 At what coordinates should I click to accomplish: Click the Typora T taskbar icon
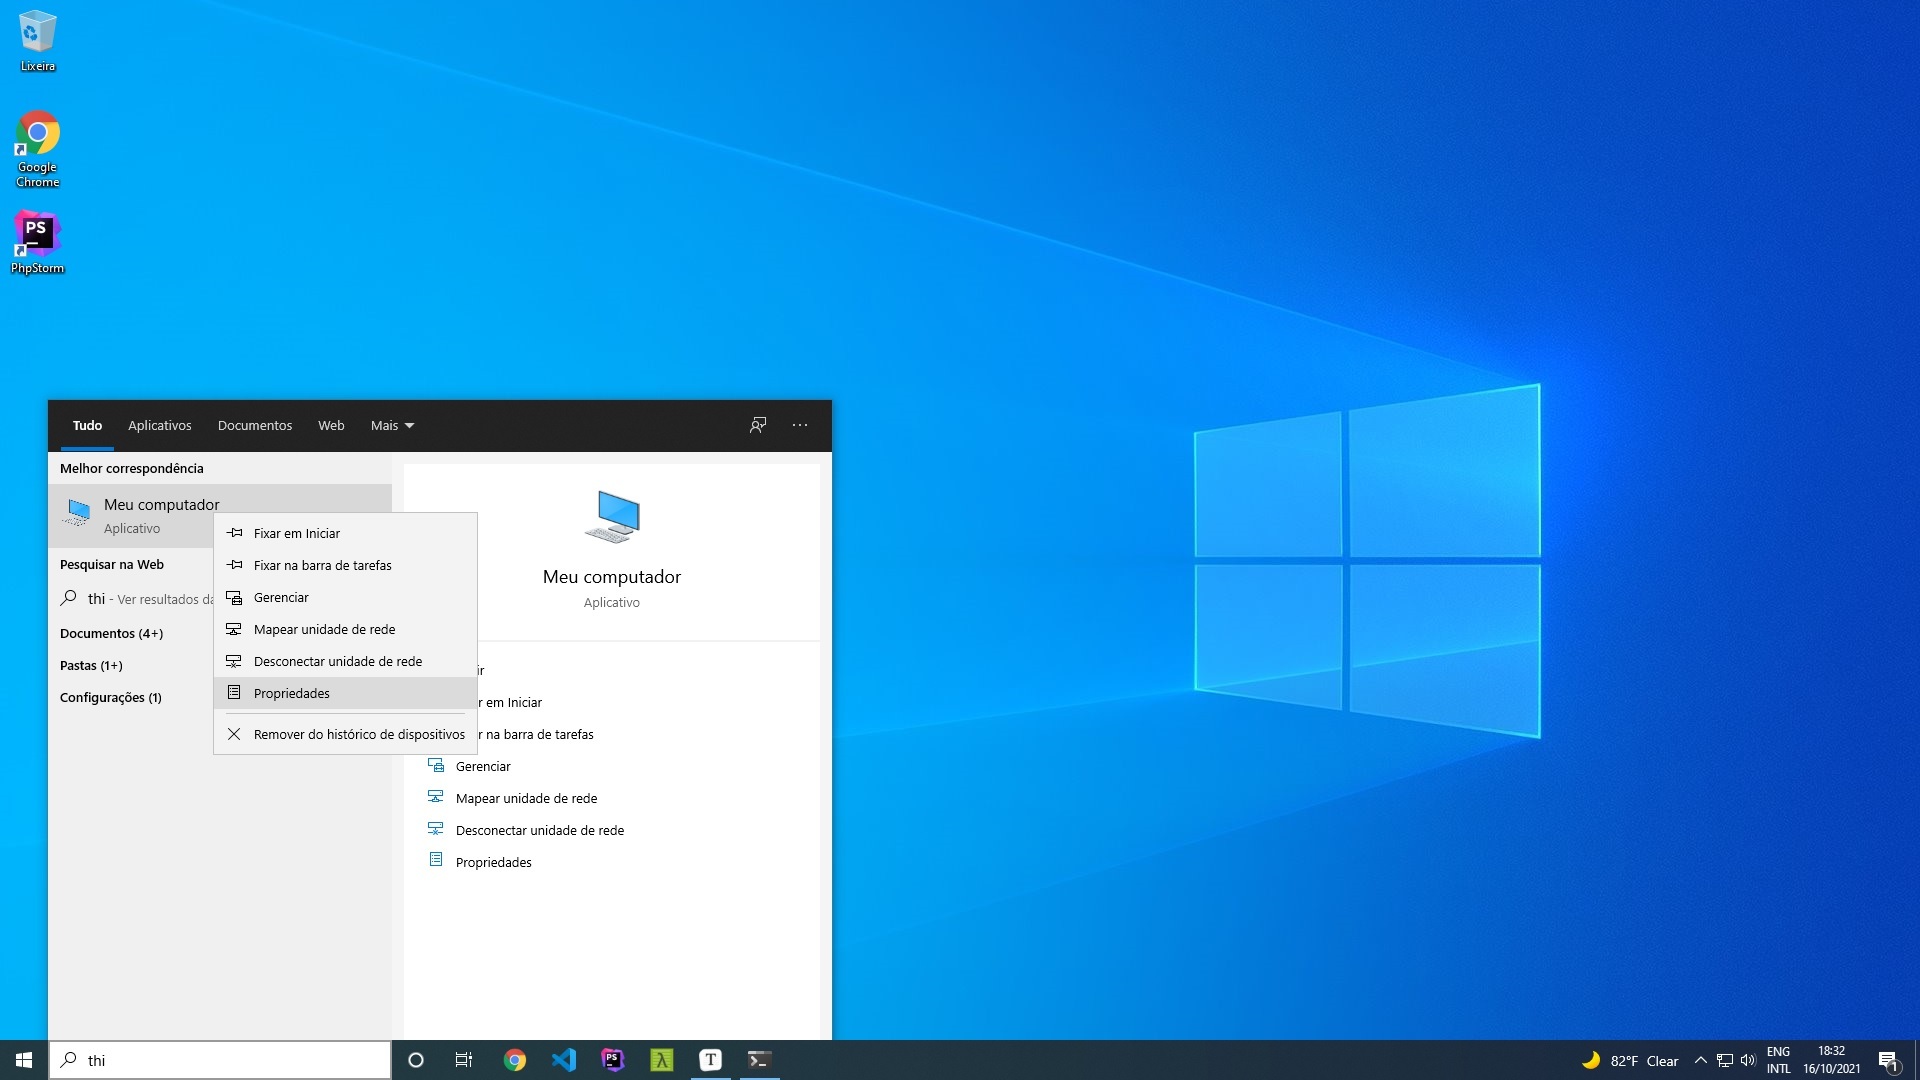pyautogui.click(x=710, y=1060)
